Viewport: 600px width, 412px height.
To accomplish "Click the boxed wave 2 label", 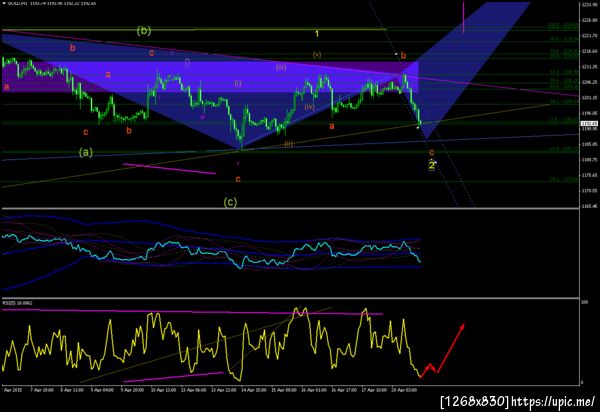I will tap(432, 165).
